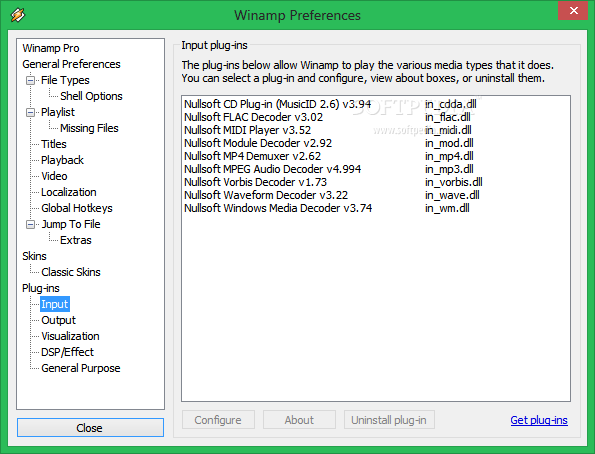Screen dimensions: 595x454
Task: Select Global Hotkeys in the tree
Action: (77, 208)
